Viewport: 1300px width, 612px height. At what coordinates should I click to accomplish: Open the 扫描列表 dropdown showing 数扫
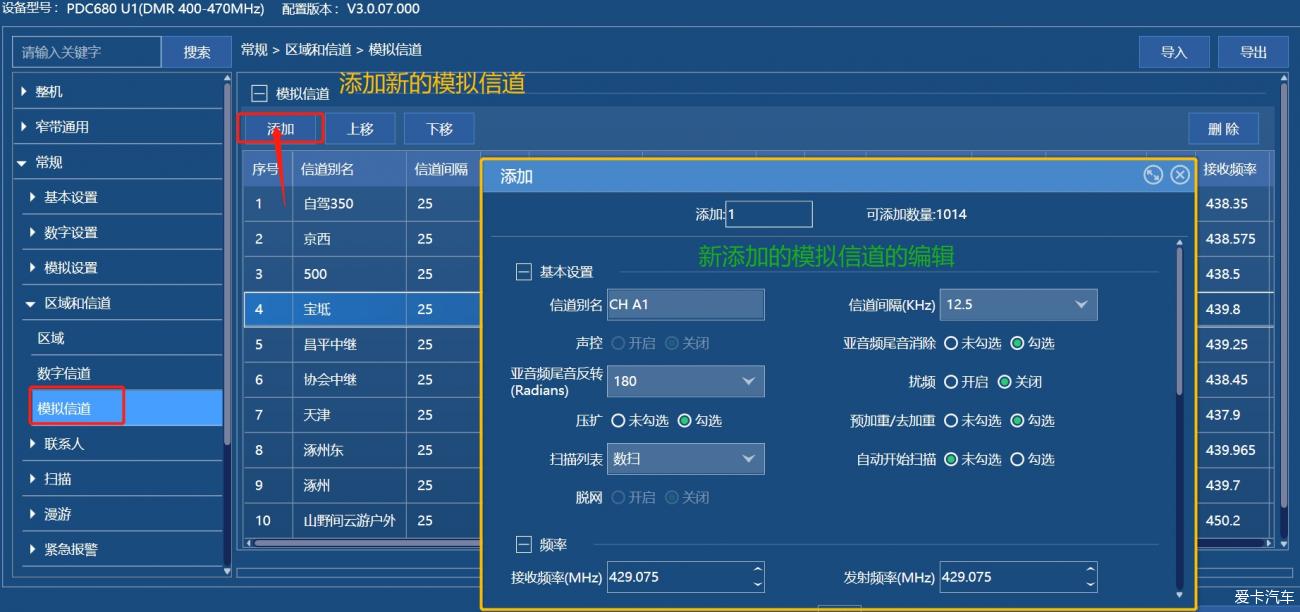click(748, 458)
